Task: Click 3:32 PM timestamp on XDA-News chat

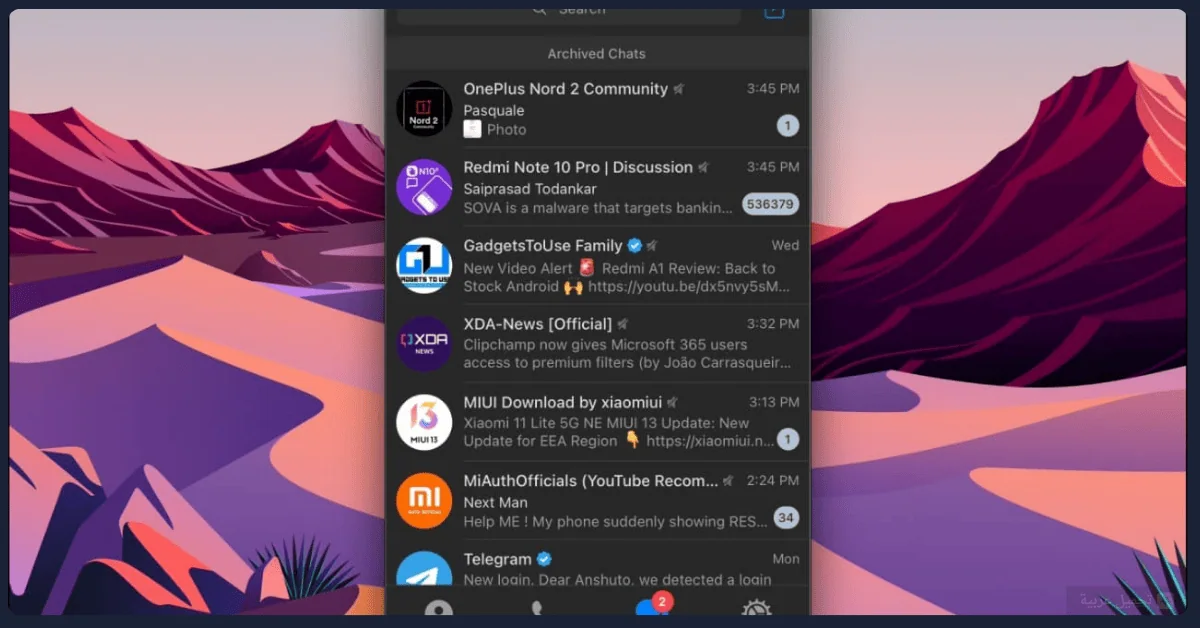Action: point(773,324)
